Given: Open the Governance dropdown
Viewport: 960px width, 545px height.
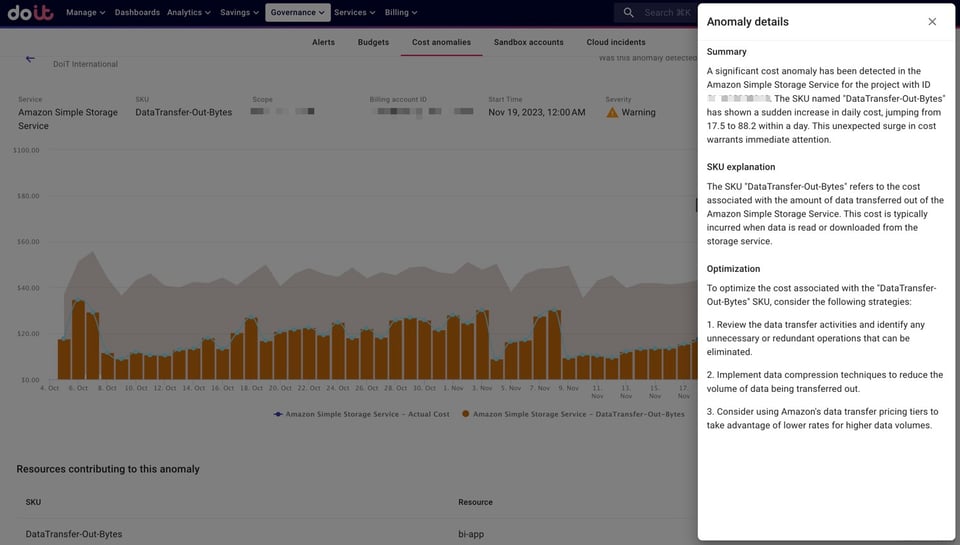Looking at the screenshot, I should click(298, 12).
